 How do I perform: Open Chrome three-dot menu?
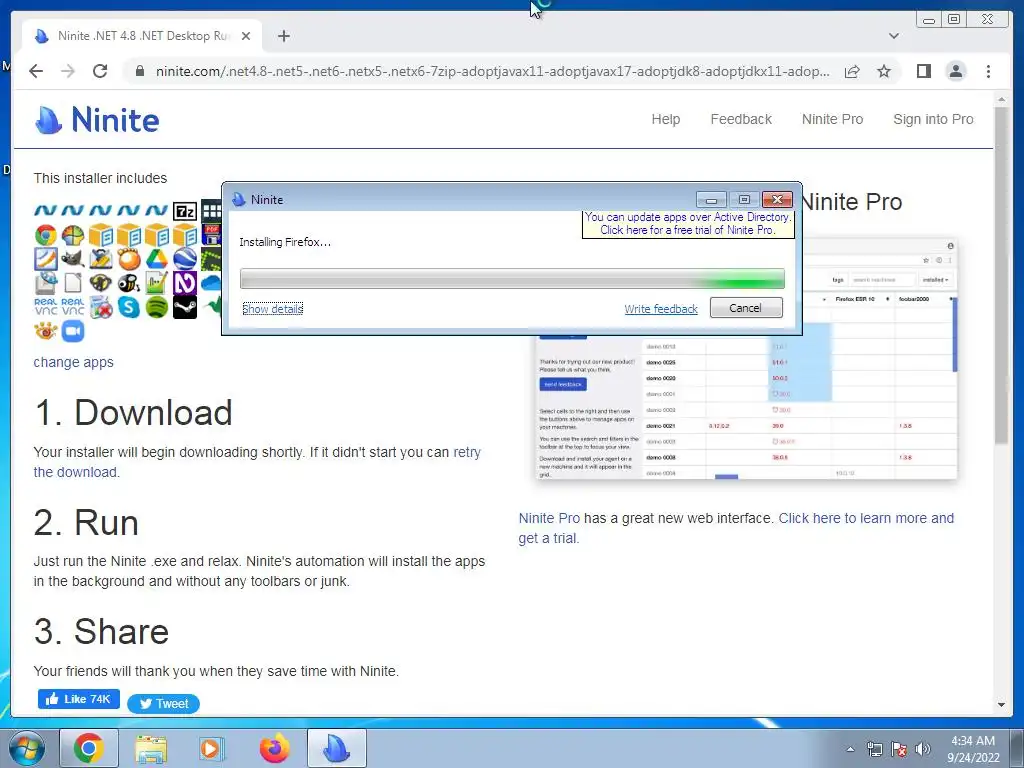[988, 71]
